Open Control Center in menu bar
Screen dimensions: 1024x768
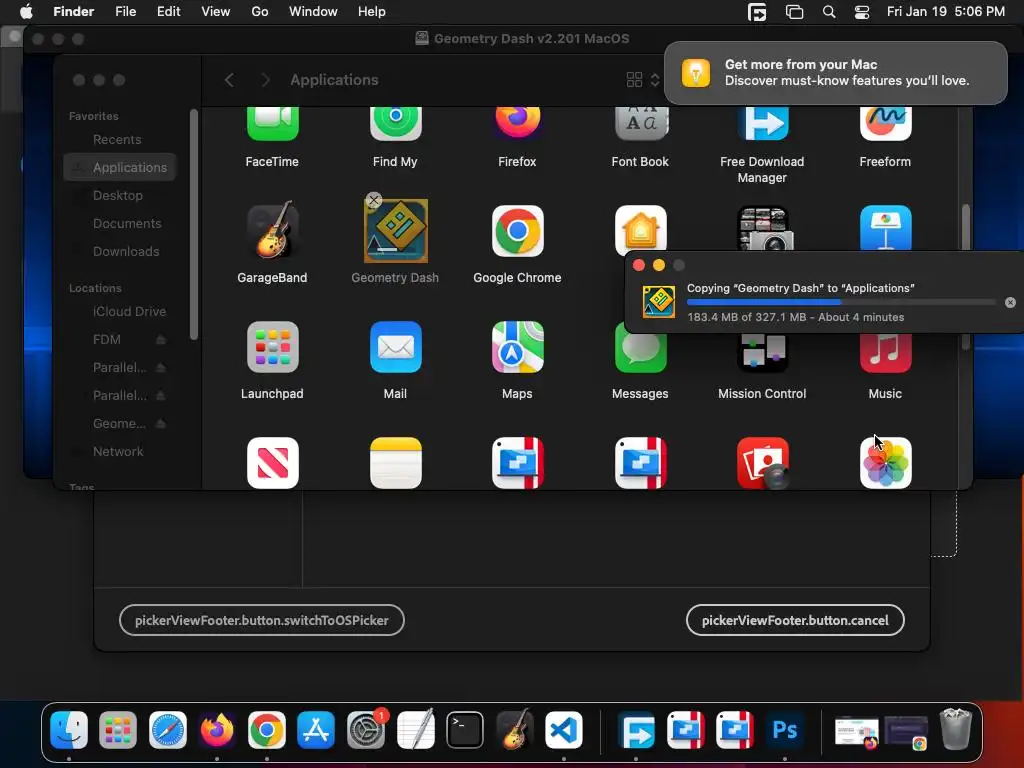click(862, 12)
